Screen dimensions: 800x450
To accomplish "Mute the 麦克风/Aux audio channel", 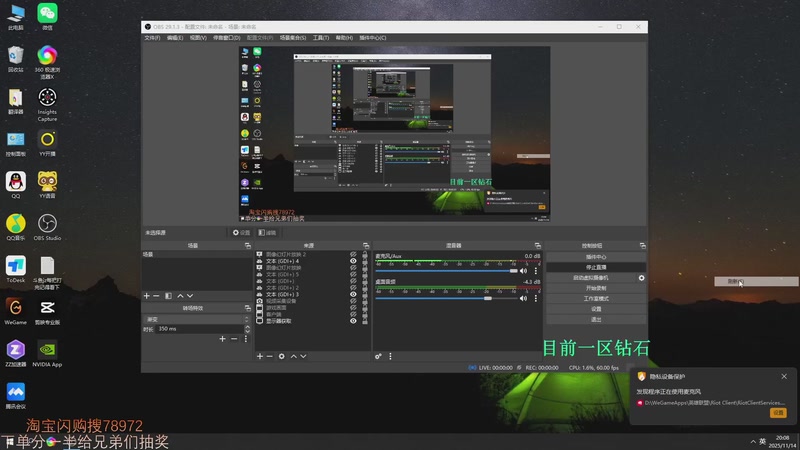I will tap(523, 271).
